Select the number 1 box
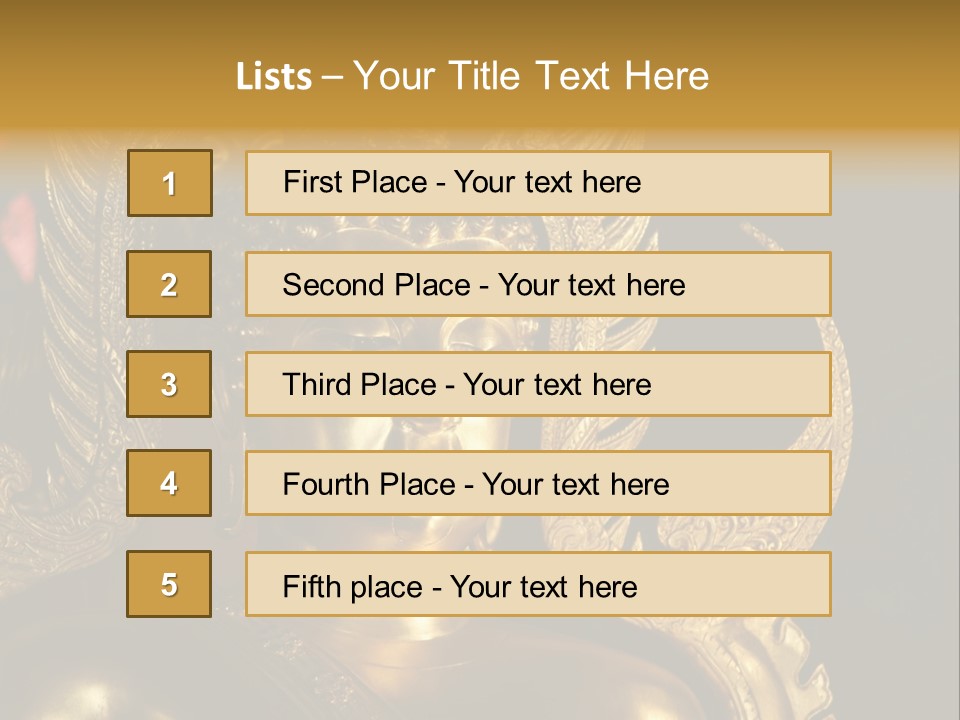Screen dimensions: 960x720 coord(170,183)
